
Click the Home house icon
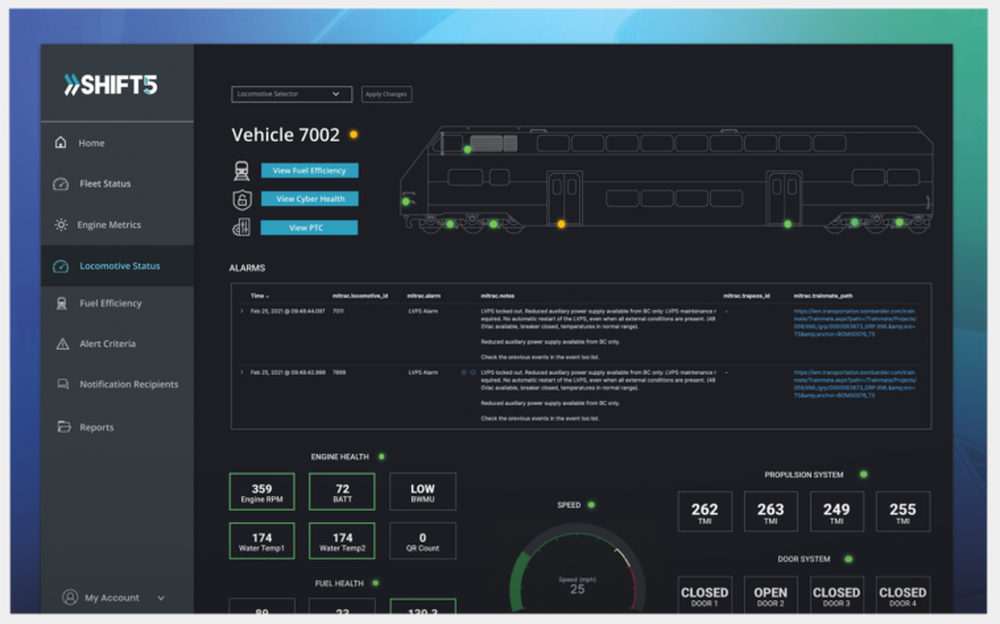click(61, 142)
